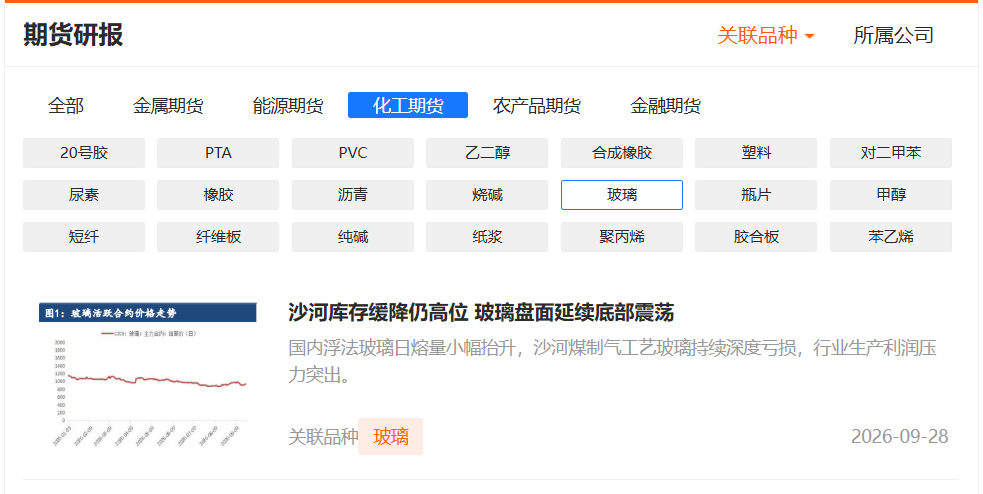Filter by 甲醇

tap(891, 195)
